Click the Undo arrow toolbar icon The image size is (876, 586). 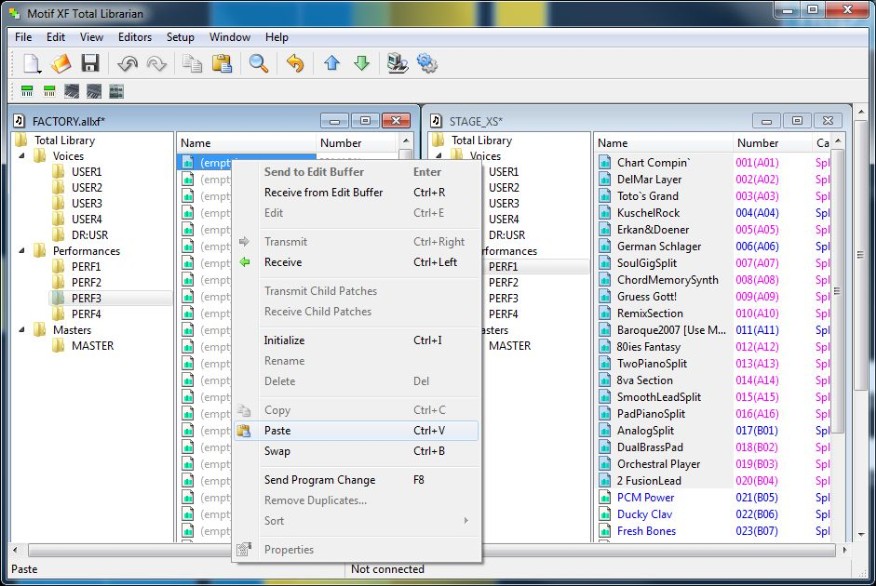[127, 64]
